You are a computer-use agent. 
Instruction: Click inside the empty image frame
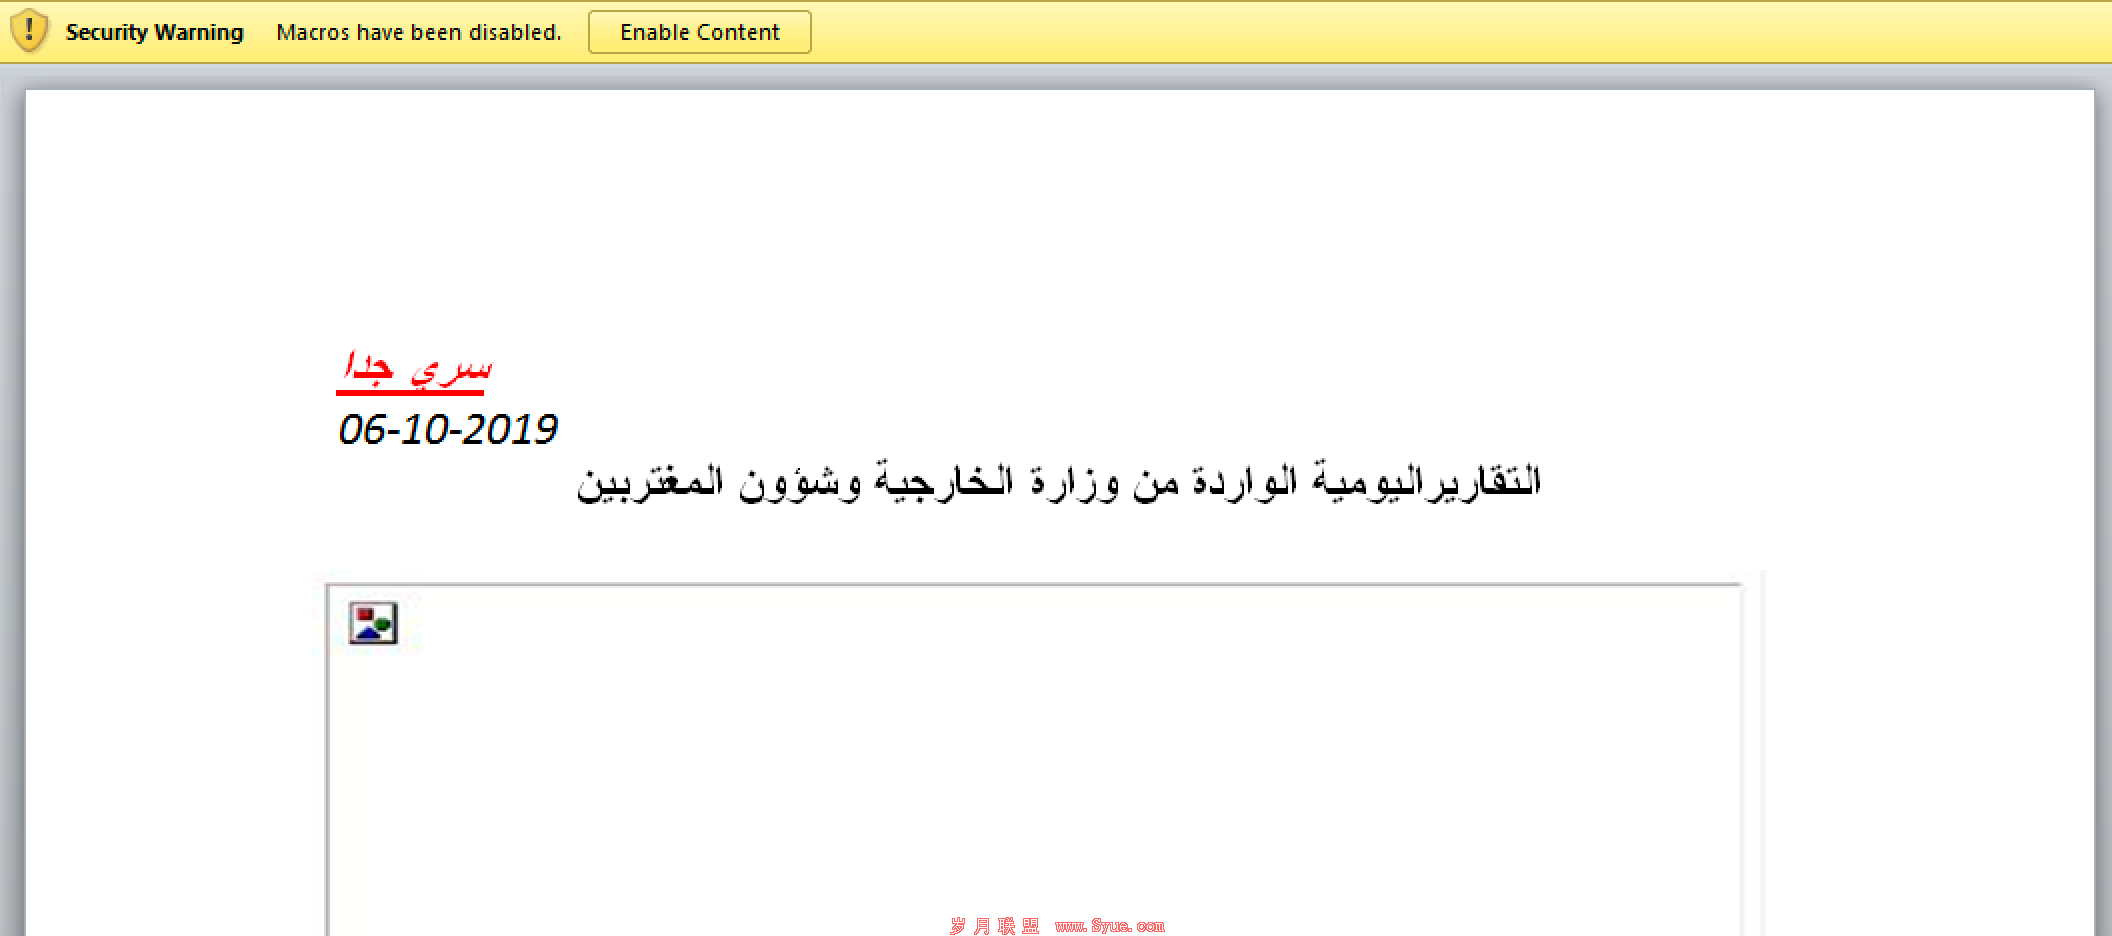tap(1035, 760)
